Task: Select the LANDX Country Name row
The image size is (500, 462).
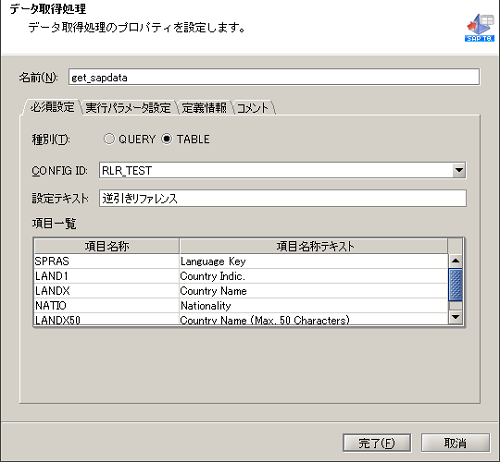Action: tap(241, 291)
